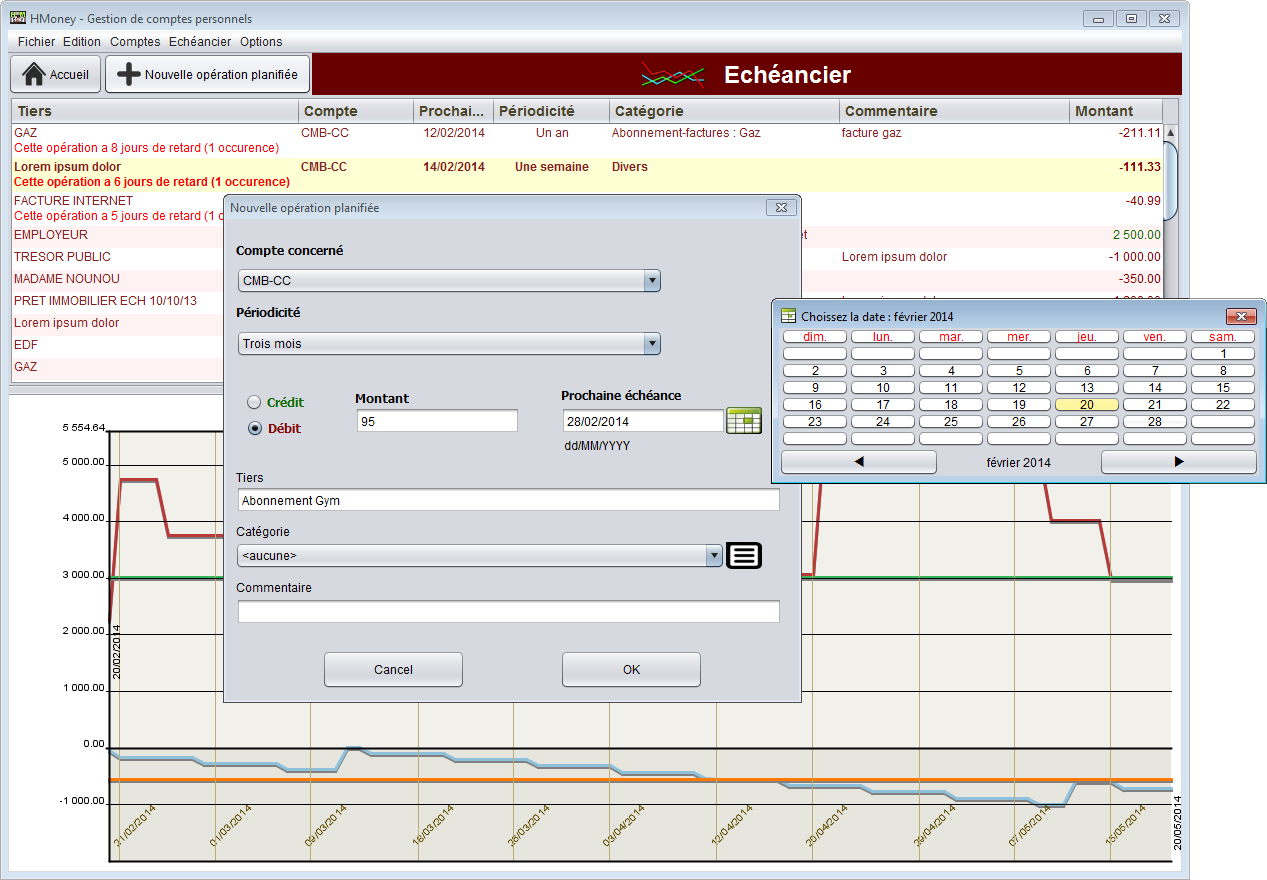Click the OK button in the dialog

coord(631,670)
